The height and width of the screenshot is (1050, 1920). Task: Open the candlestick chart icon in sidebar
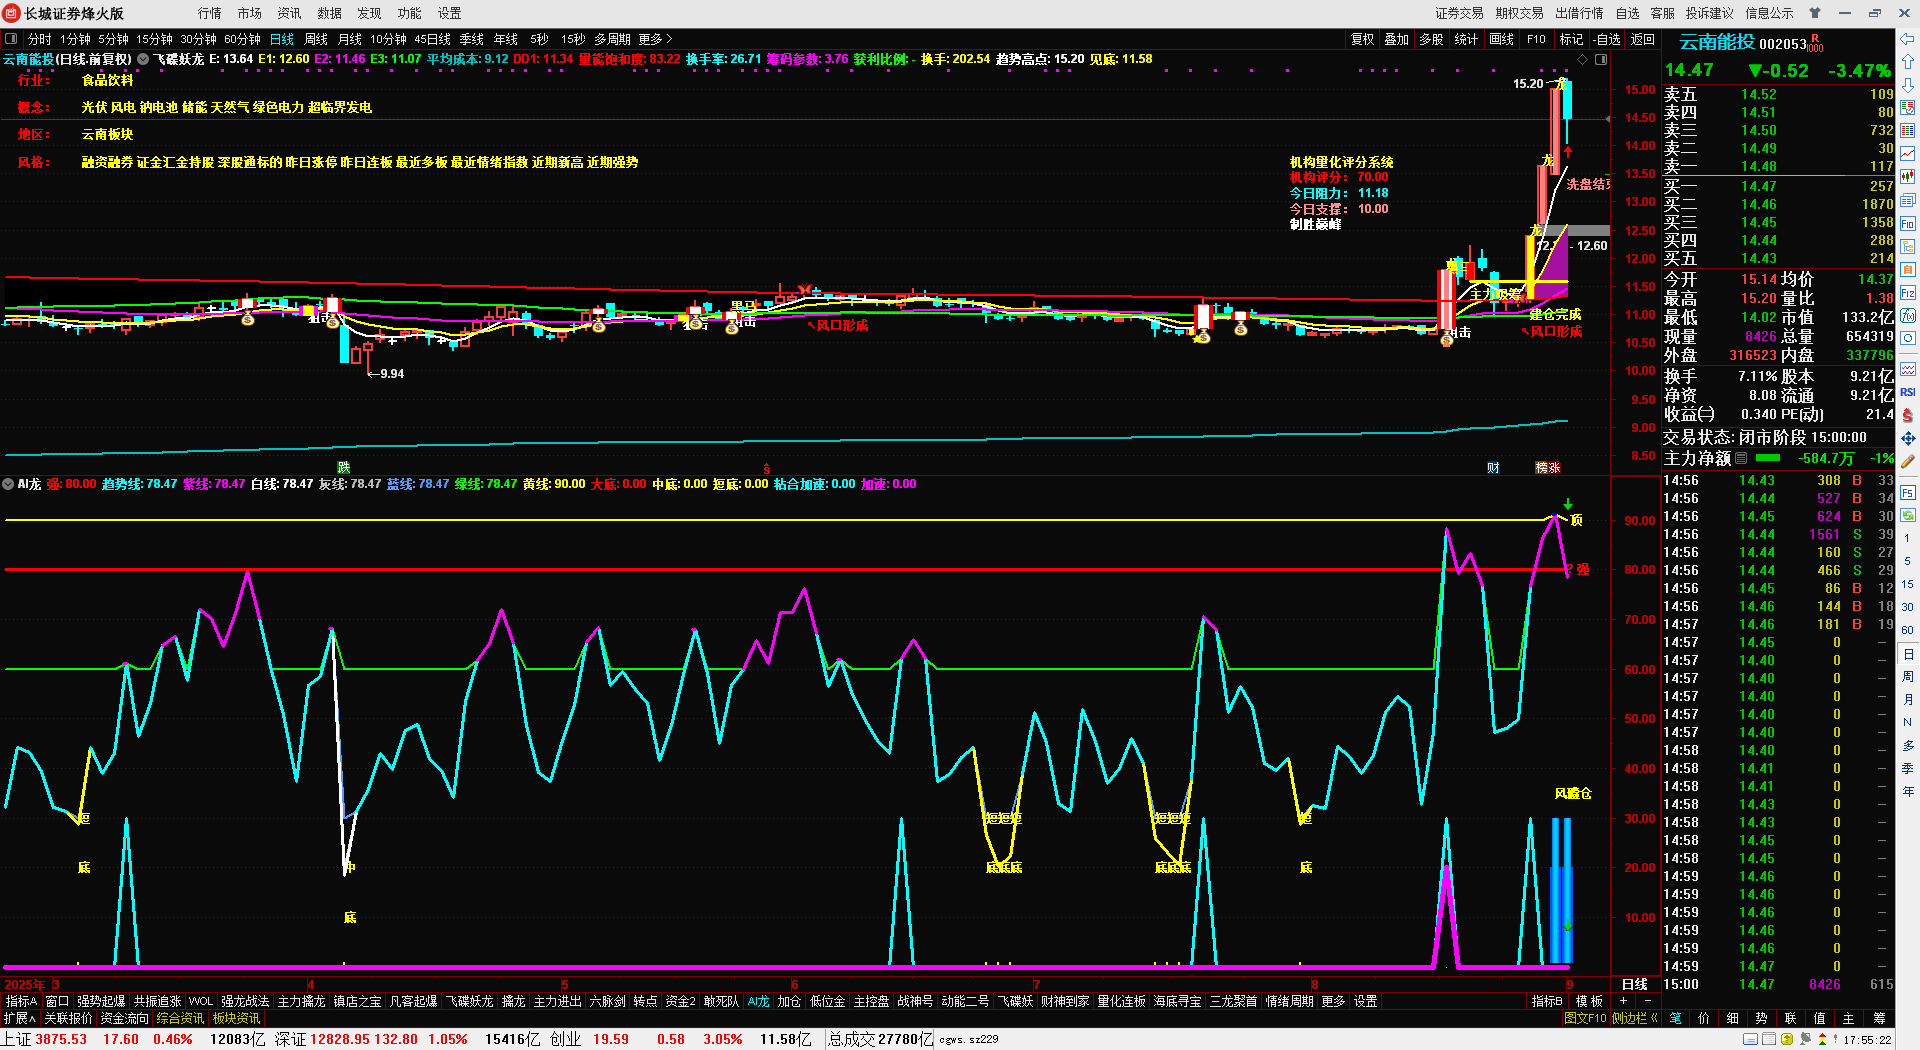coord(1908,177)
